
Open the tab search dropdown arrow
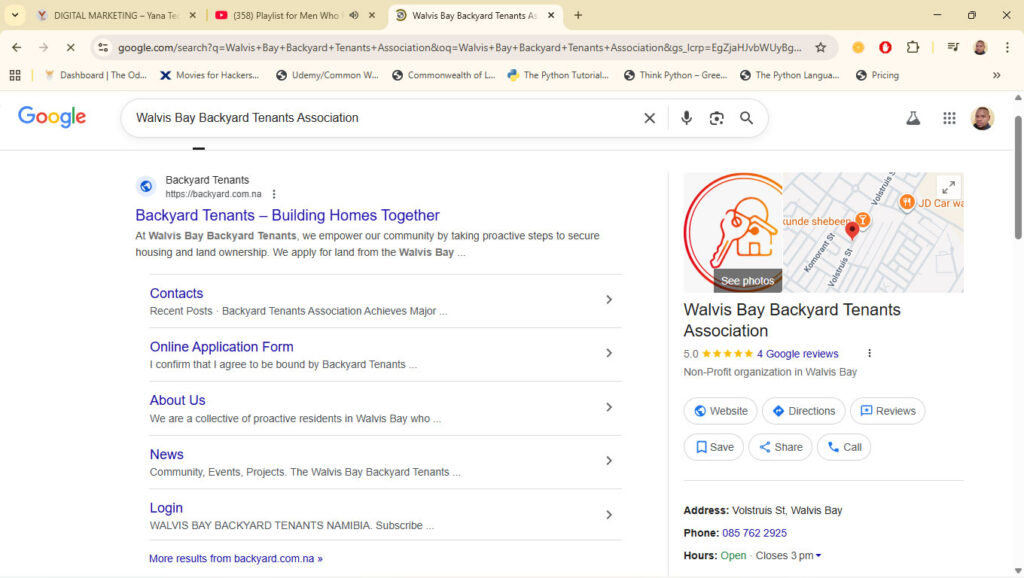click(x=14, y=15)
